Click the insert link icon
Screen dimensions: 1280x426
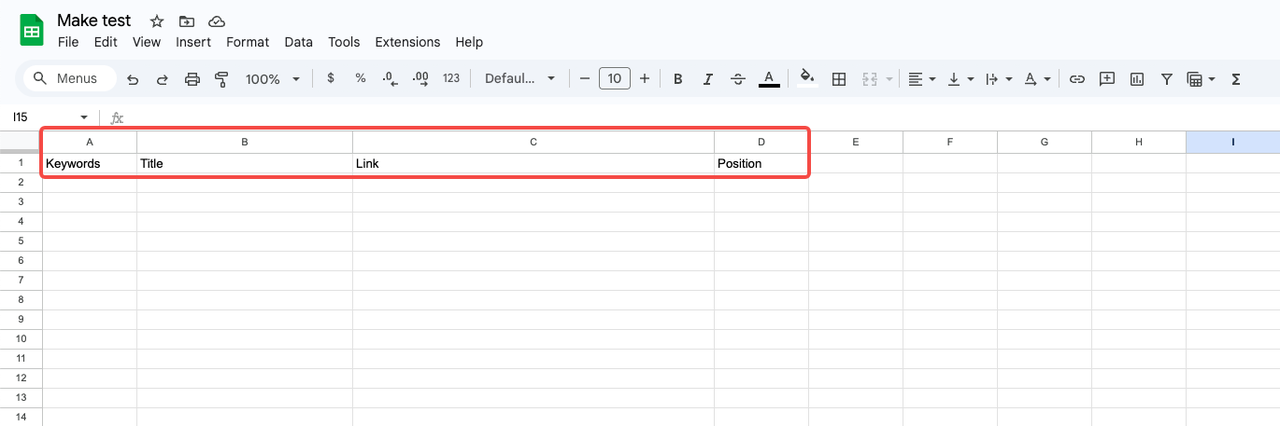(x=1077, y=79)
